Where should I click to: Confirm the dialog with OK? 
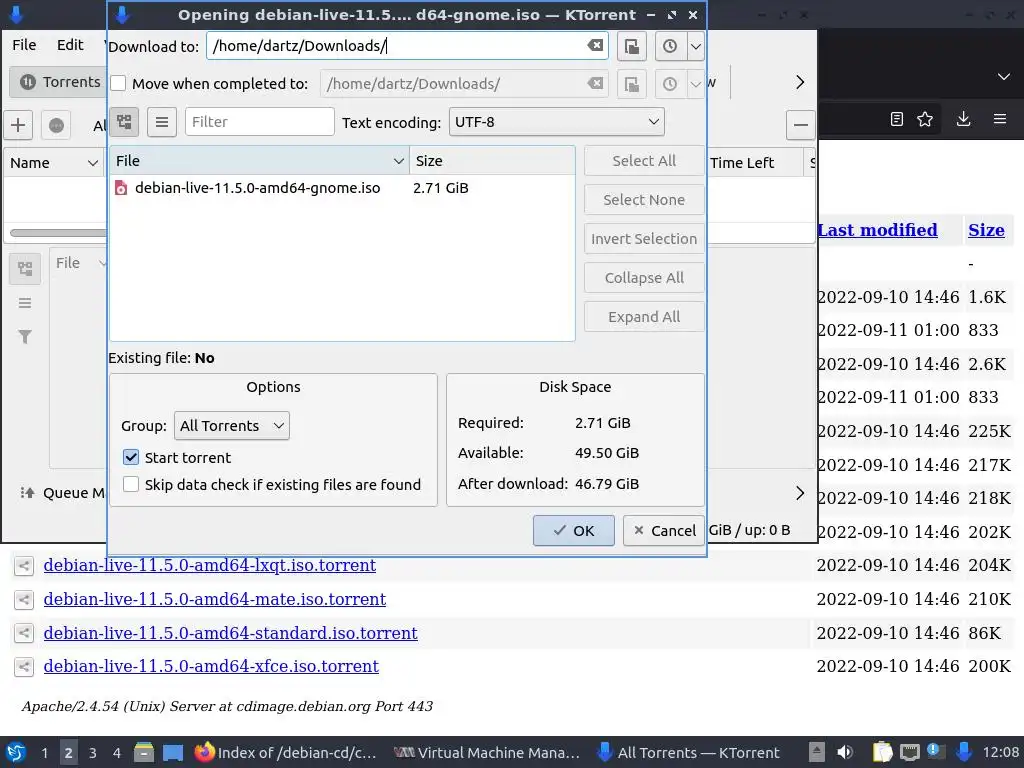pos(573,530)
